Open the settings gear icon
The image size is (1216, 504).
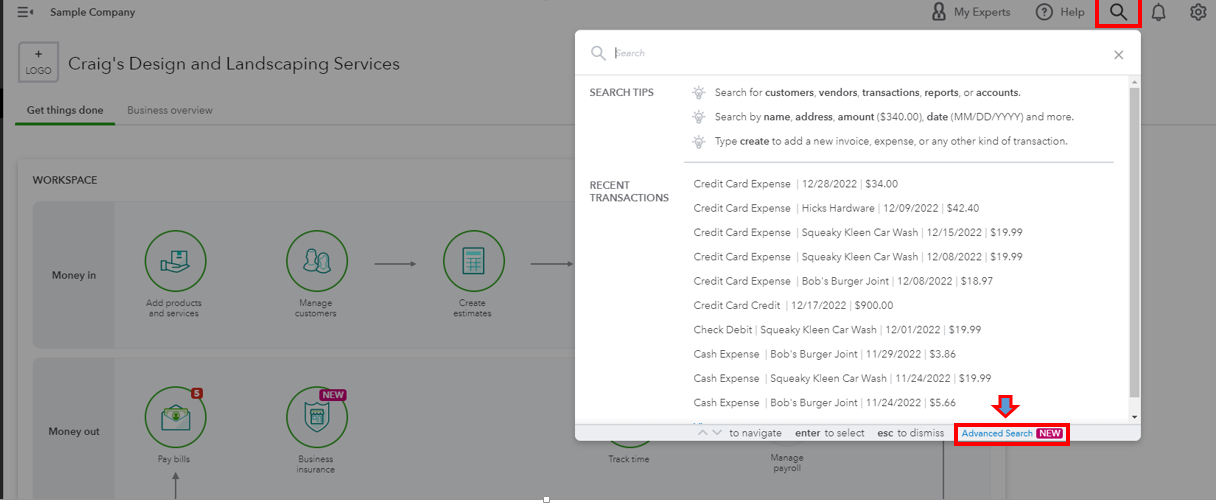tap(1198, 12)
